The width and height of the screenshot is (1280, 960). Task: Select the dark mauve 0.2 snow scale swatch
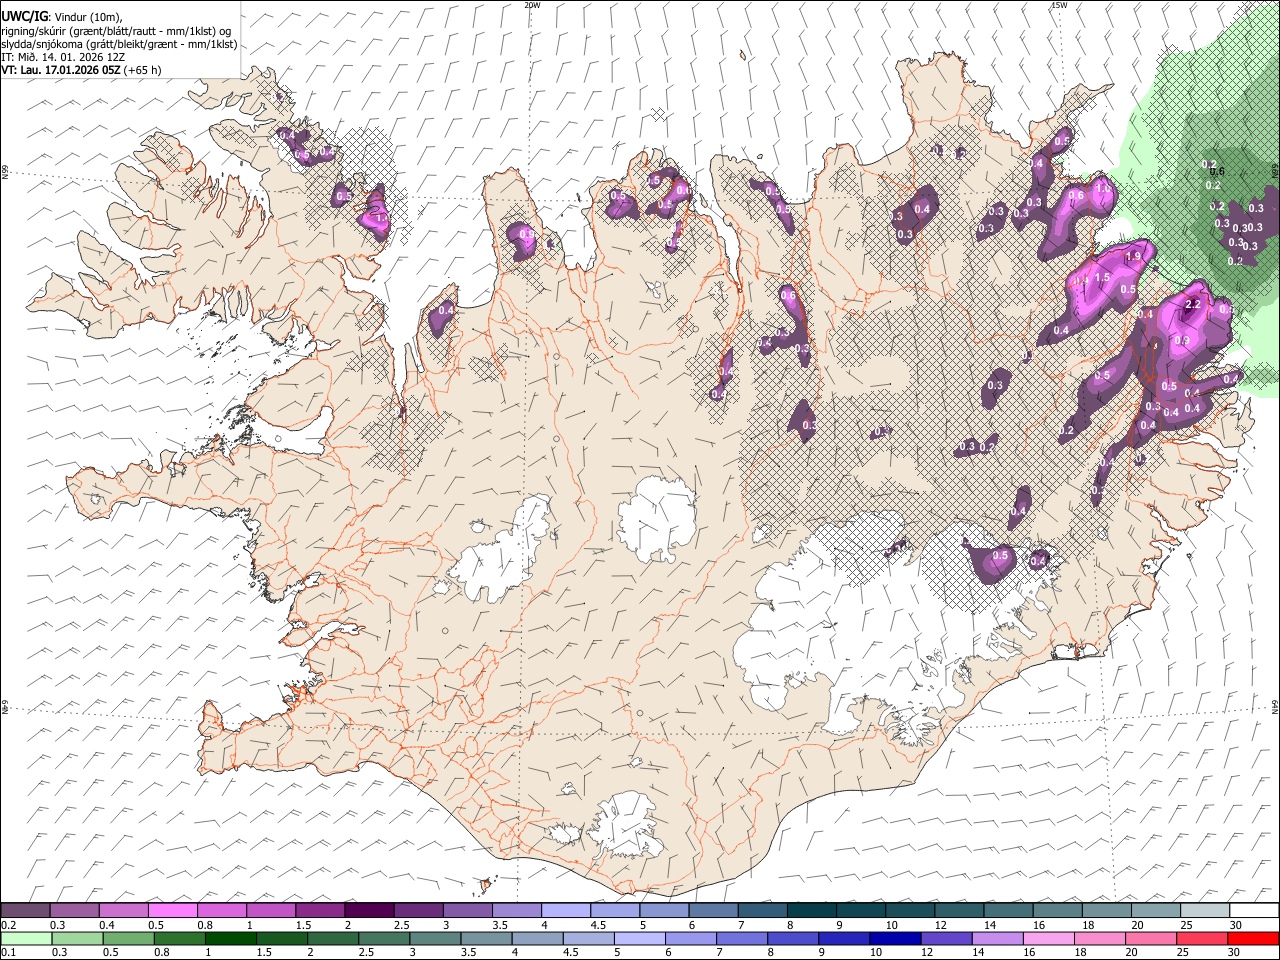point(25,911)
